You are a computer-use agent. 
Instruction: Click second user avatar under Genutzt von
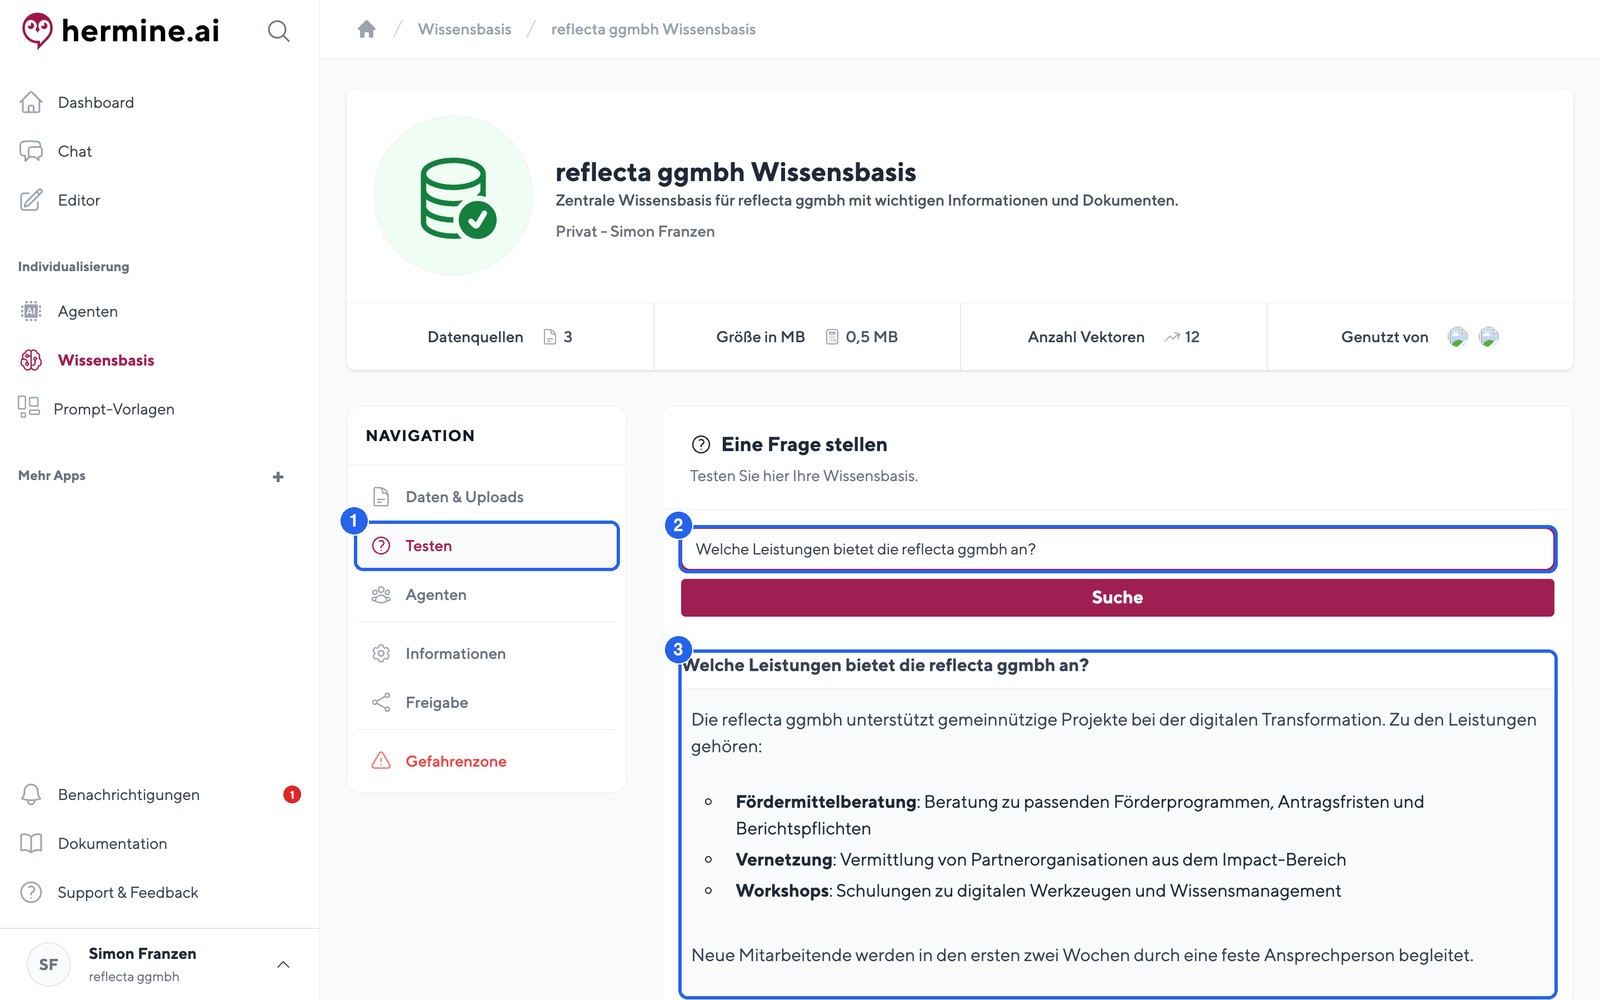coord(1489,337)
